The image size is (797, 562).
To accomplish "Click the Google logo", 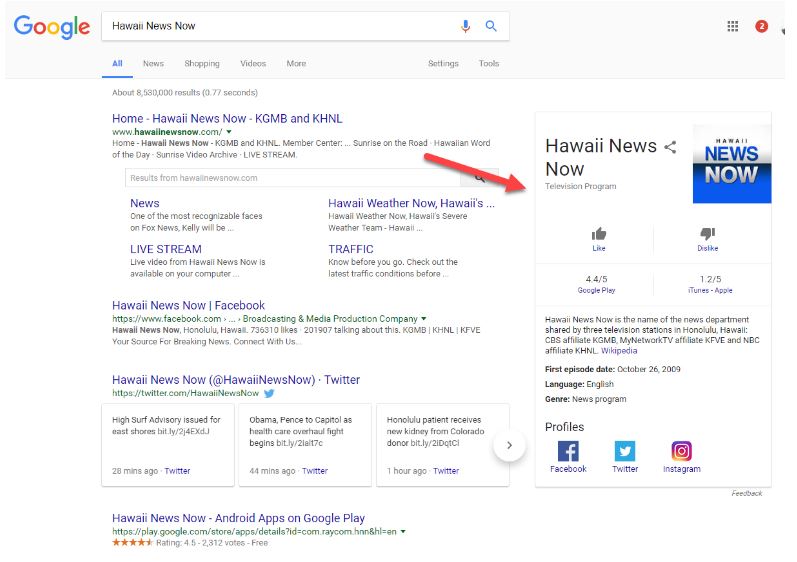I will (x=52, y=26).
